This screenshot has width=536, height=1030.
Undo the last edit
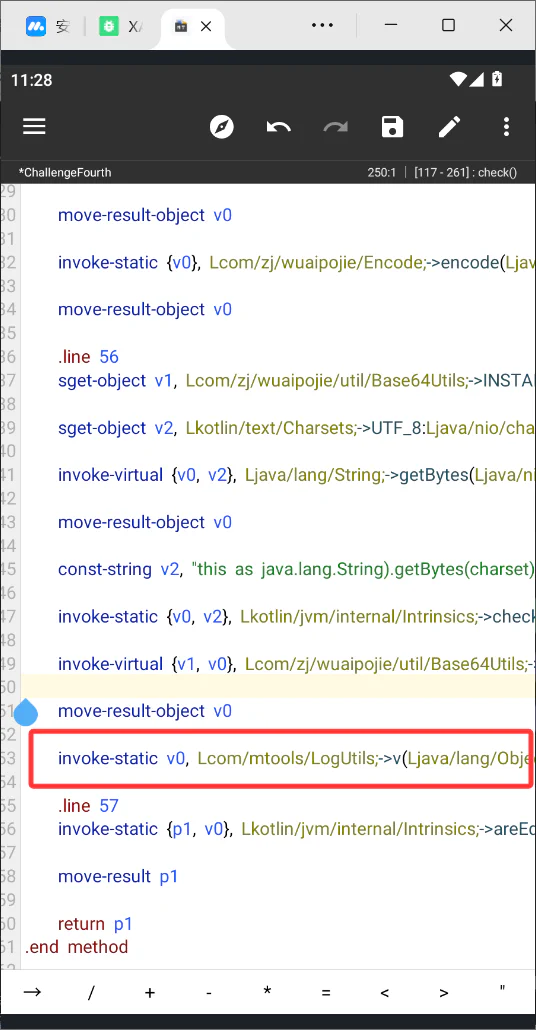(x=279, y=126)
